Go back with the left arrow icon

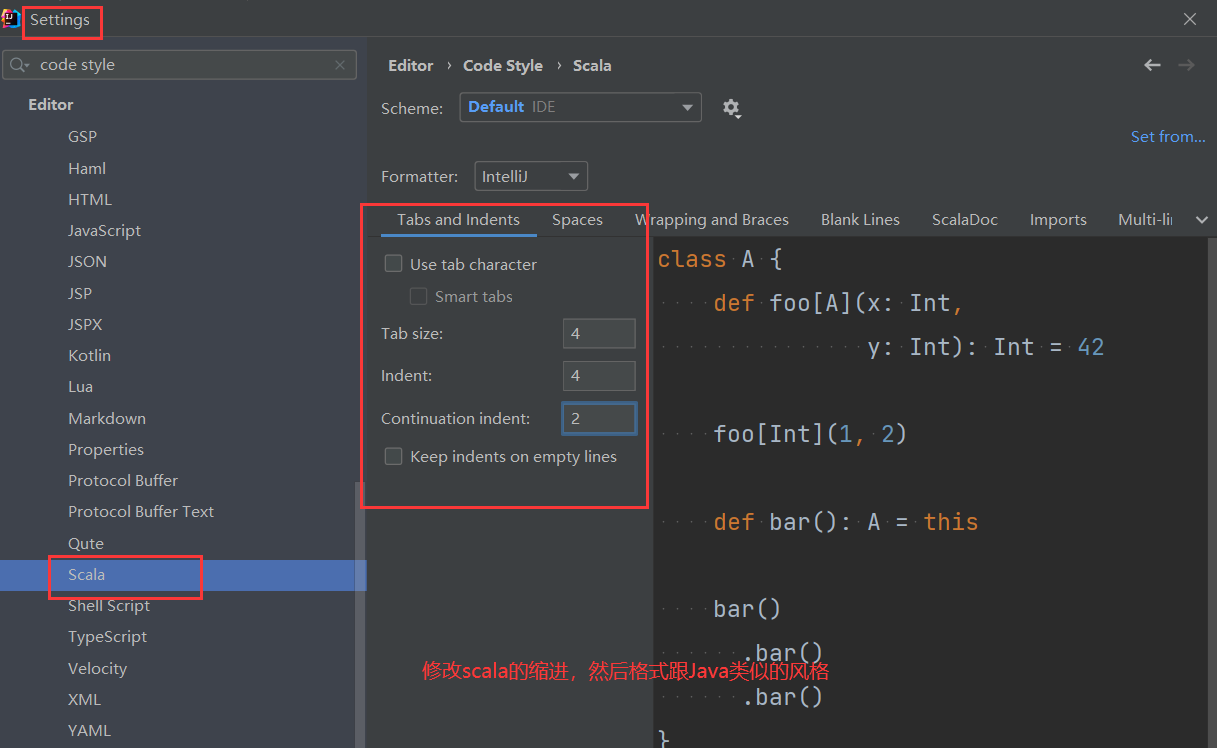click(x=1152, y=65)
